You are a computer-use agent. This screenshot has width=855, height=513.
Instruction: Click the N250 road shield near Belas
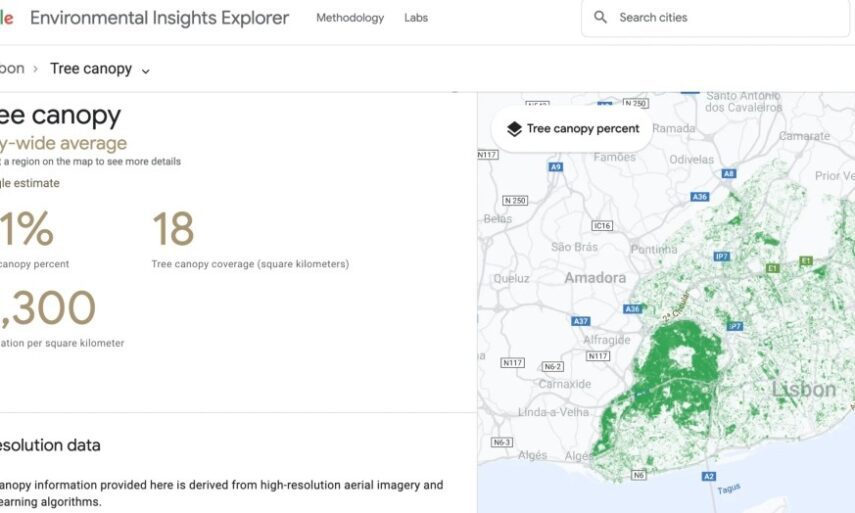tap(514, 201)
